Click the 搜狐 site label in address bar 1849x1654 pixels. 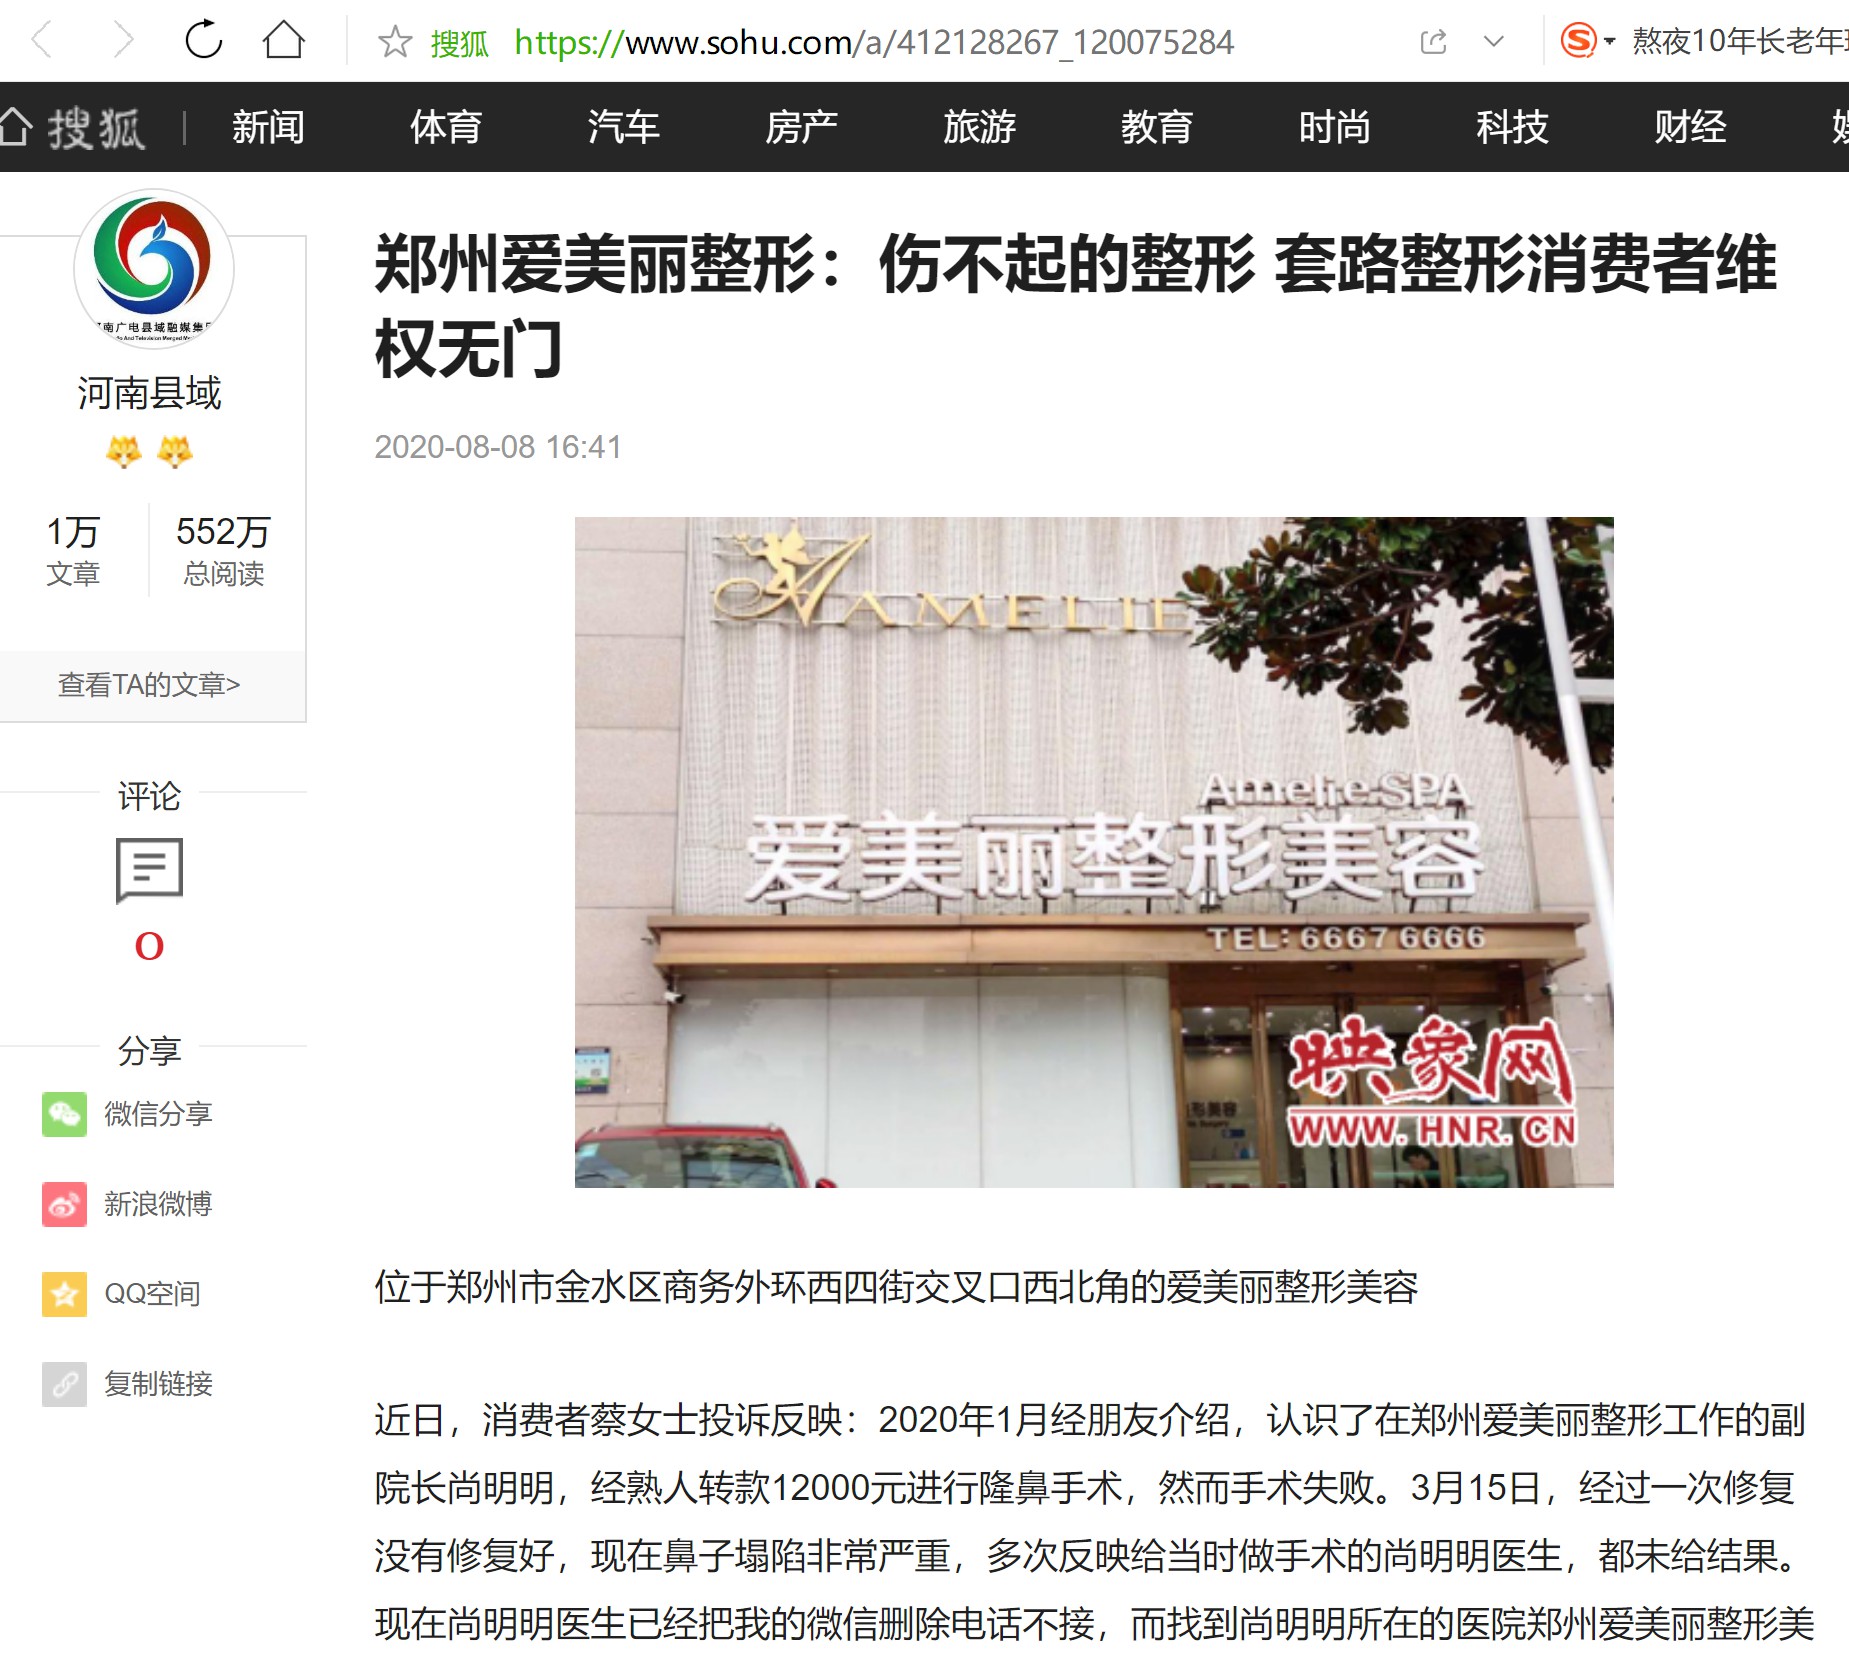point(460,43)
